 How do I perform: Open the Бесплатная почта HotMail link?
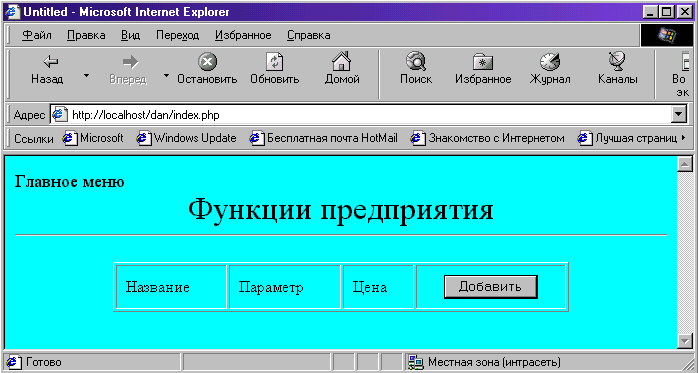coord(324,138)
